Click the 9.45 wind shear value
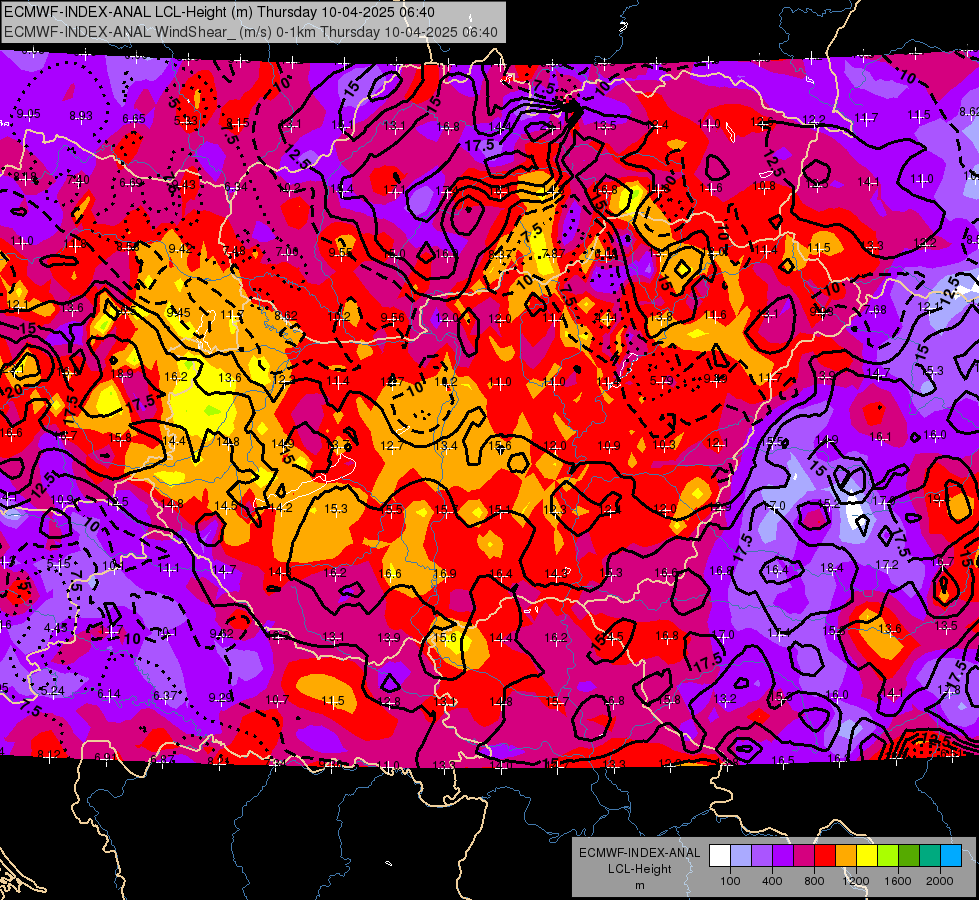 179,312
